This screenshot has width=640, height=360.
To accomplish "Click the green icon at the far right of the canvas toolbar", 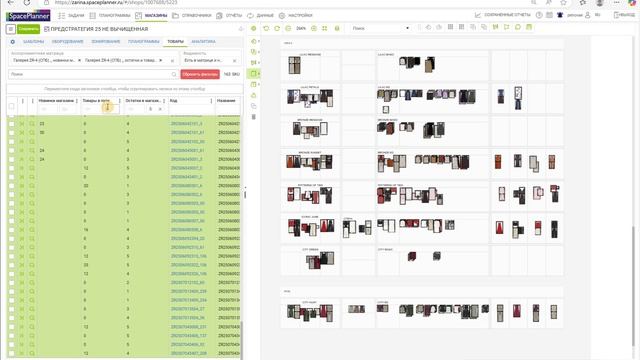I will [529, 27].
